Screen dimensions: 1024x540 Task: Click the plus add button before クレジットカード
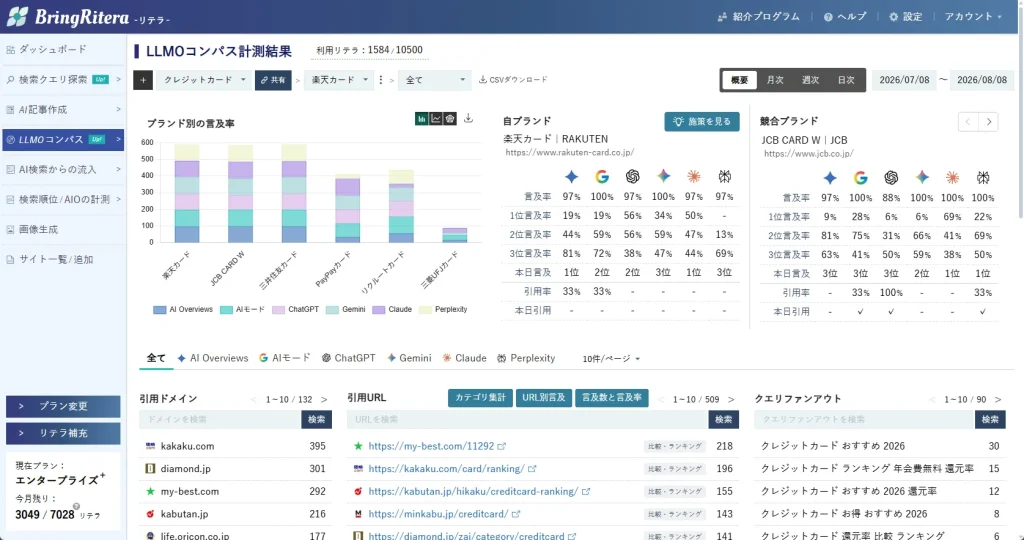click(143, 80)
